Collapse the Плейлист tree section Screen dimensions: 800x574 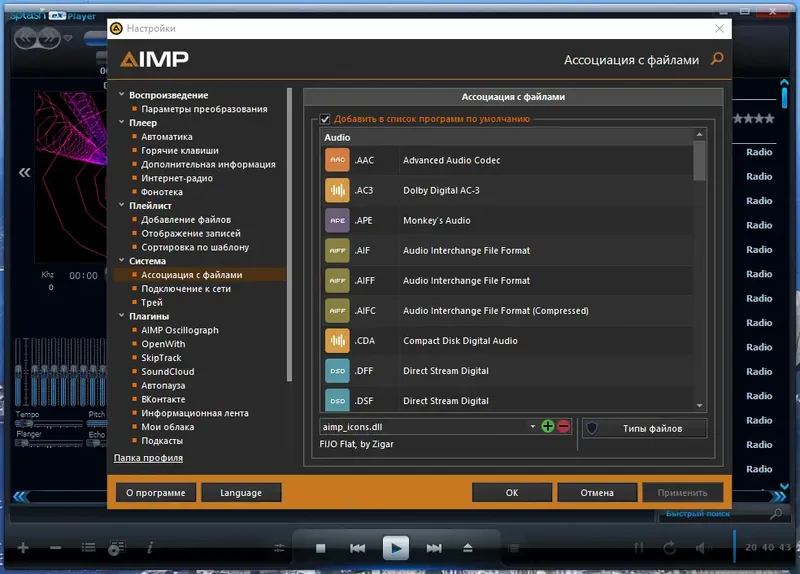pos(121,205)
